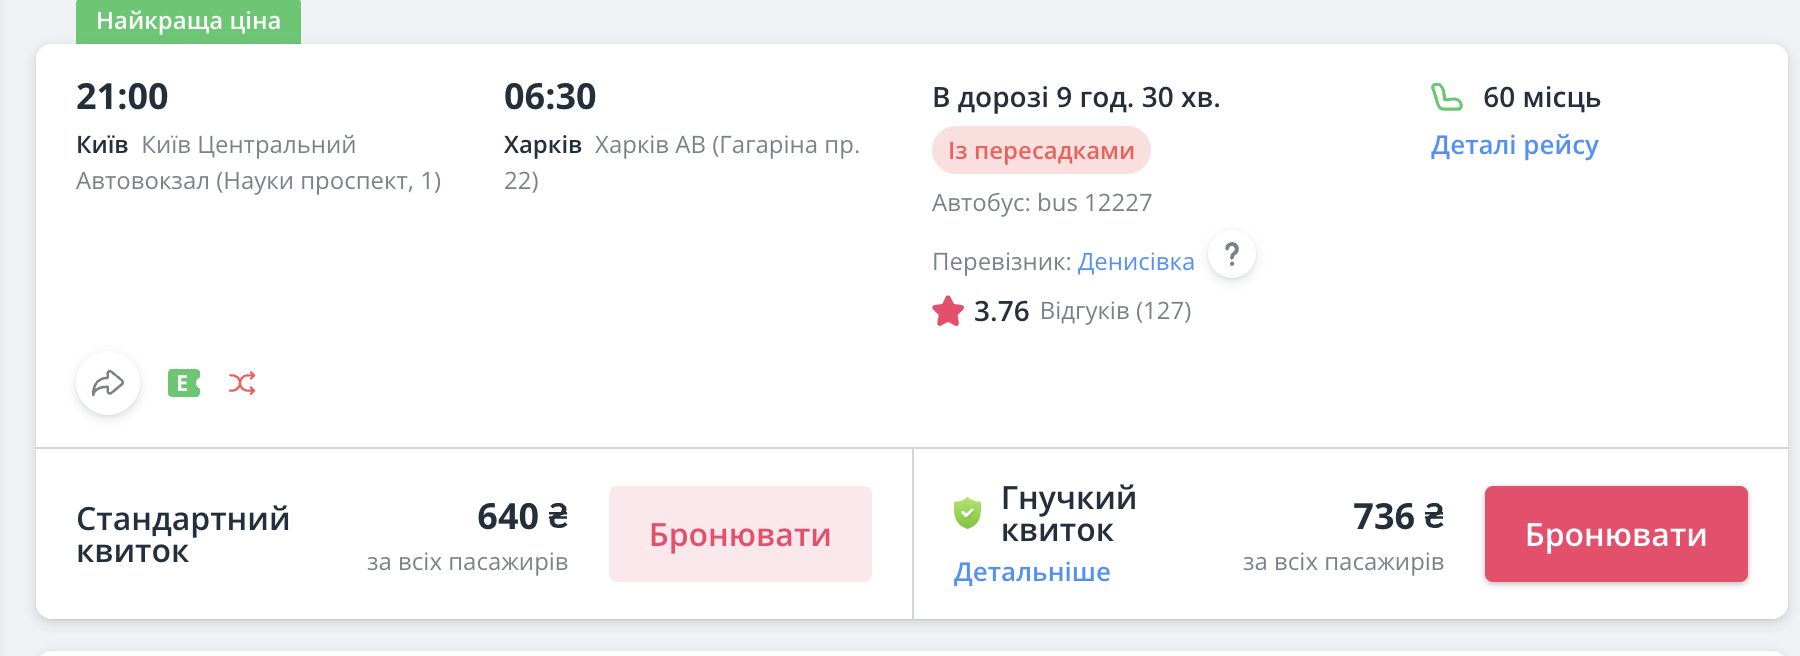Book the standard ticket for 640 ₴
1800x656 pixels.
pyautogui.click(x=740, y=534)
